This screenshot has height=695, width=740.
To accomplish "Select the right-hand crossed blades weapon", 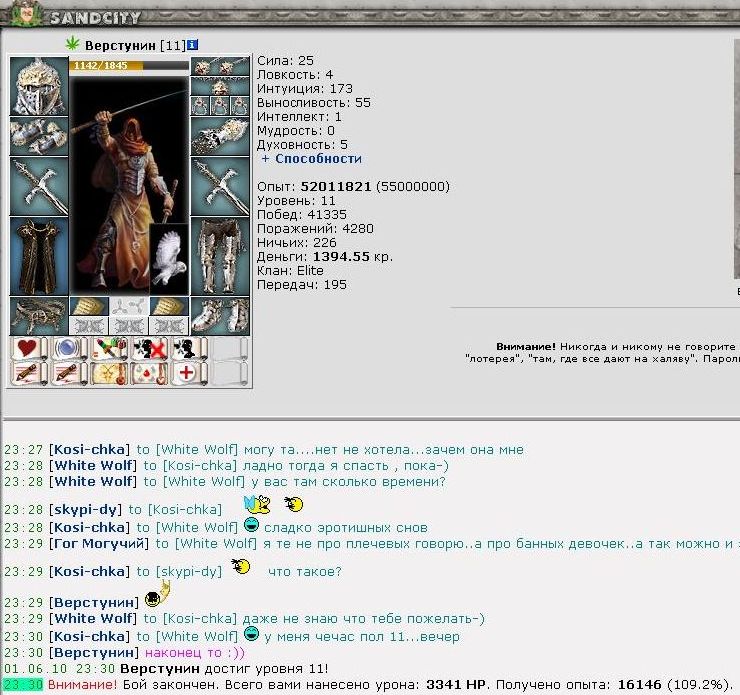I will tap(220, 186).
